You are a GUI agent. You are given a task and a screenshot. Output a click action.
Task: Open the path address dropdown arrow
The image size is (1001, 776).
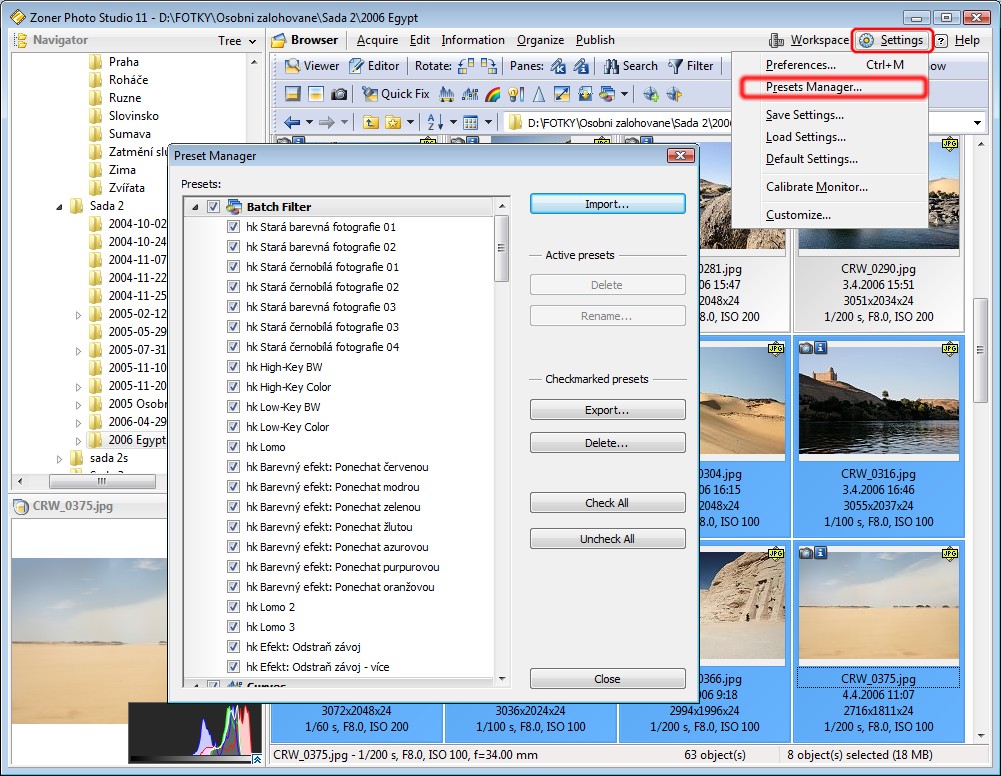click(x=977, y=122)
